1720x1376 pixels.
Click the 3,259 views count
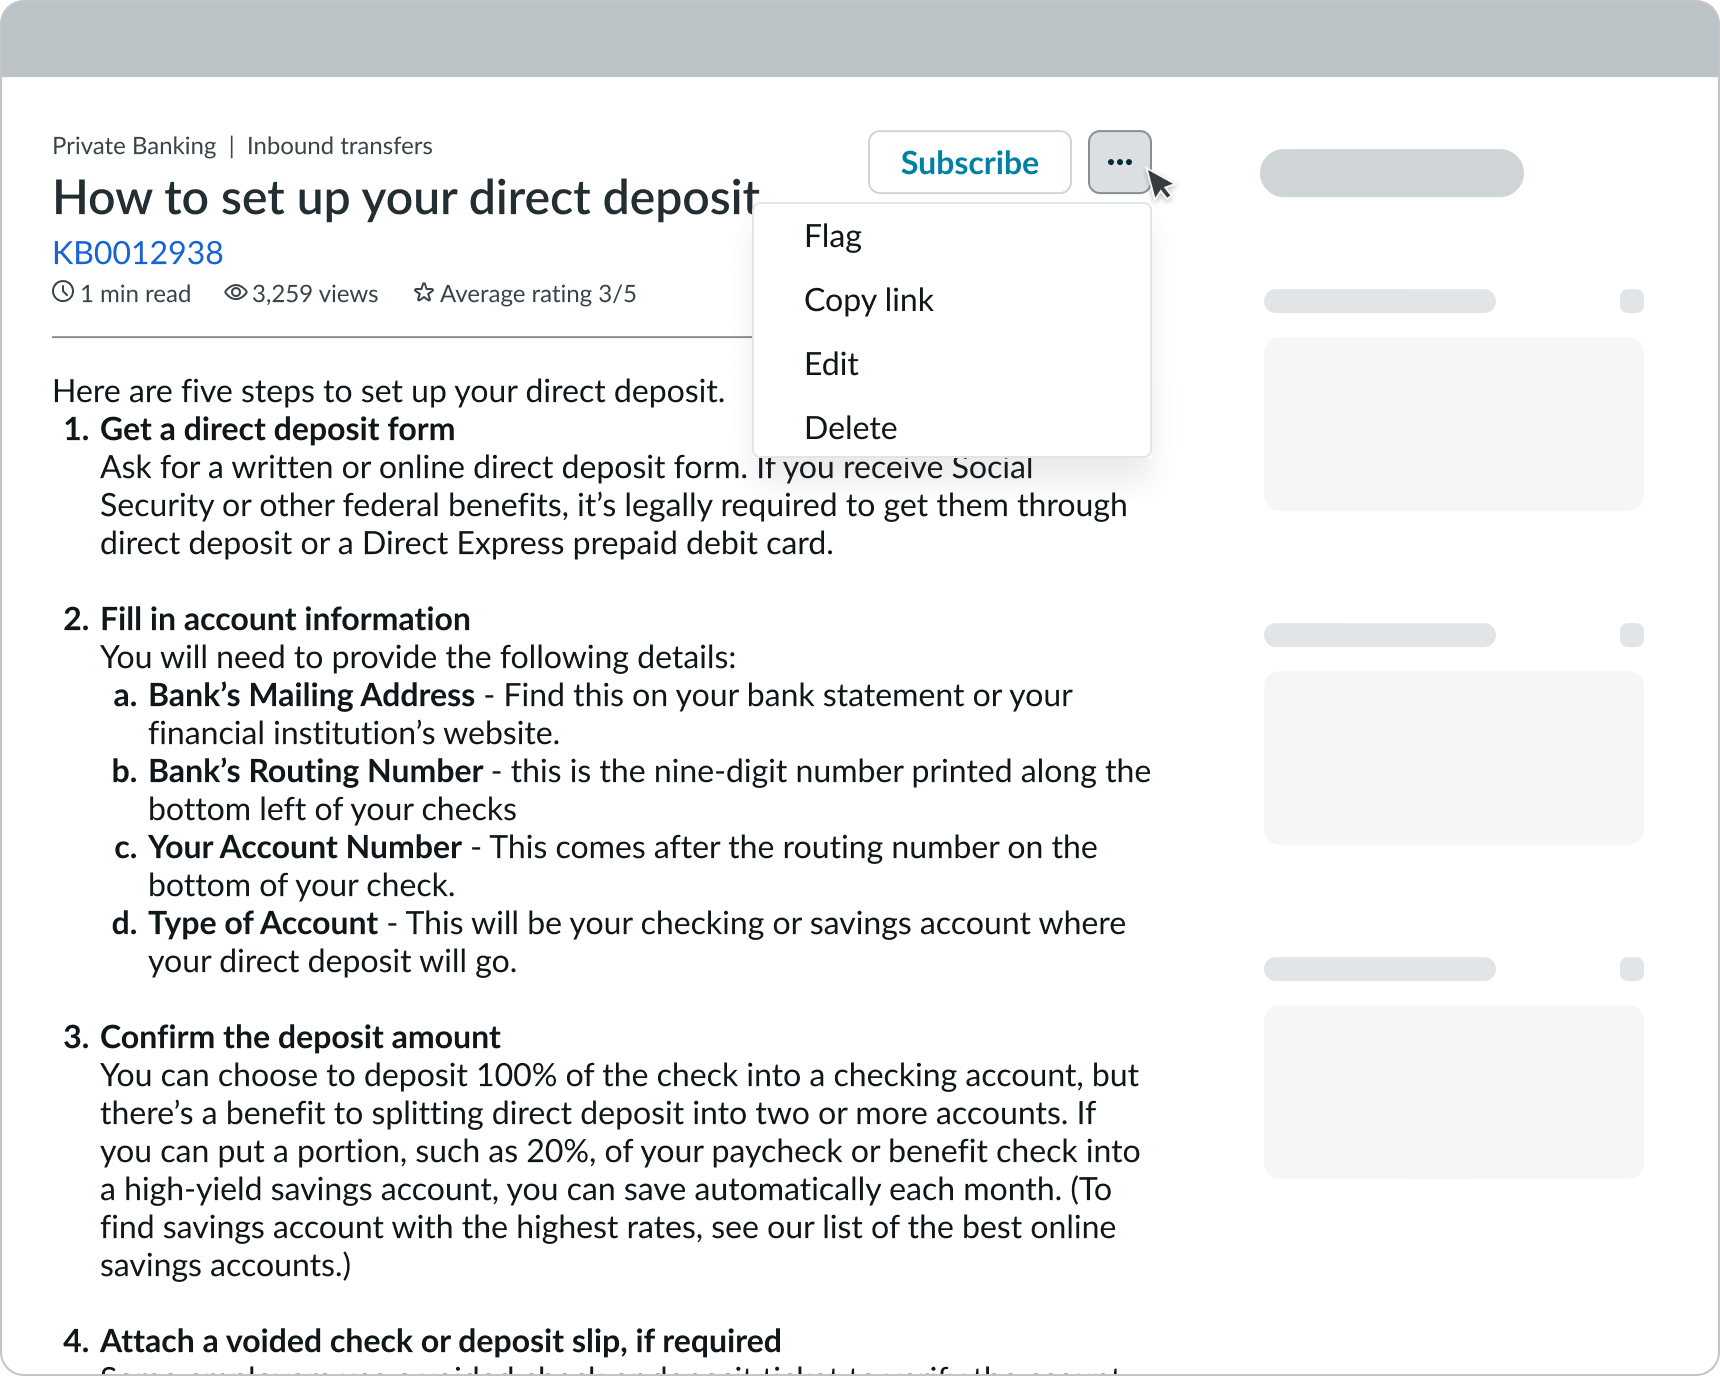pos(314,292)
